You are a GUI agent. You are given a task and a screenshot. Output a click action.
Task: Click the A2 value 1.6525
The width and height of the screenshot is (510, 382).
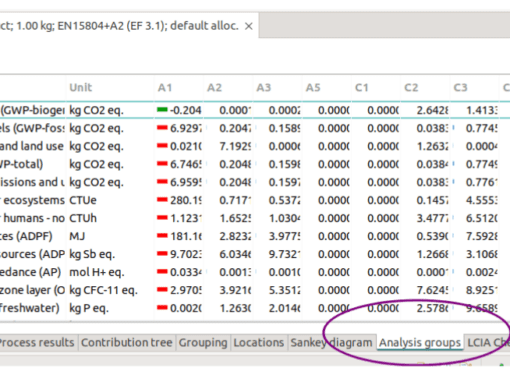(235, 218)
